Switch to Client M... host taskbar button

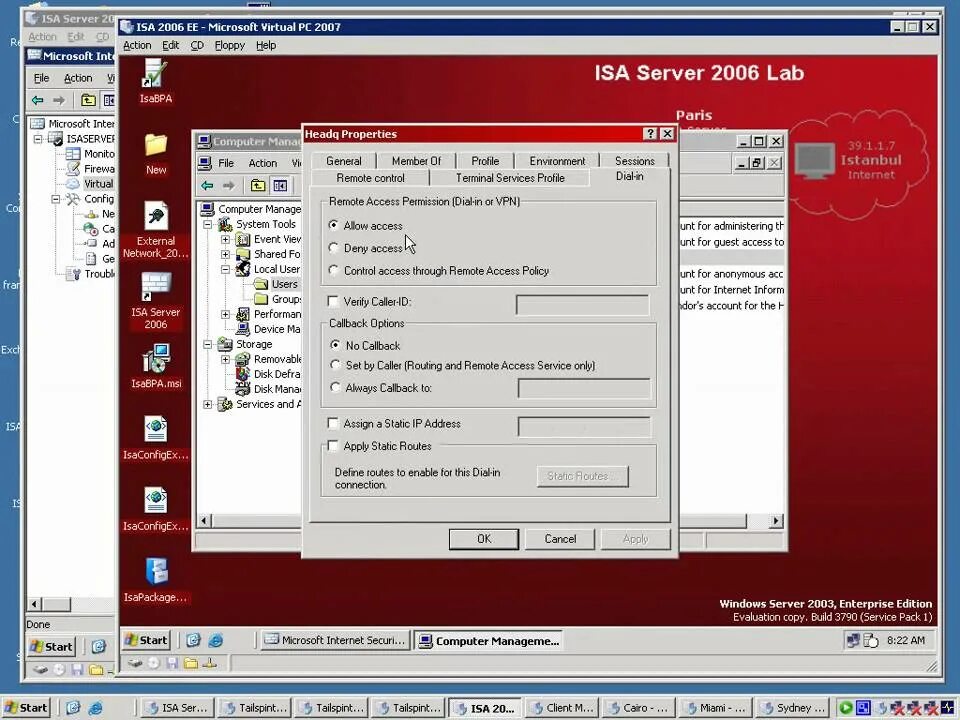coord(563,708)
